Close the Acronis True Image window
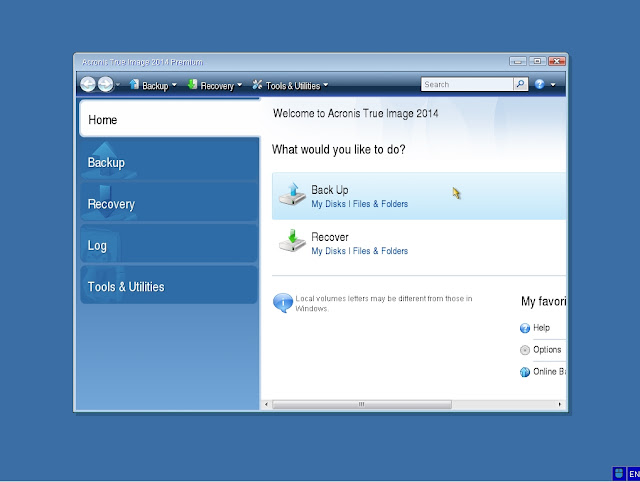The width and height of the screenshot is (640, 482). tap(557, 61)
